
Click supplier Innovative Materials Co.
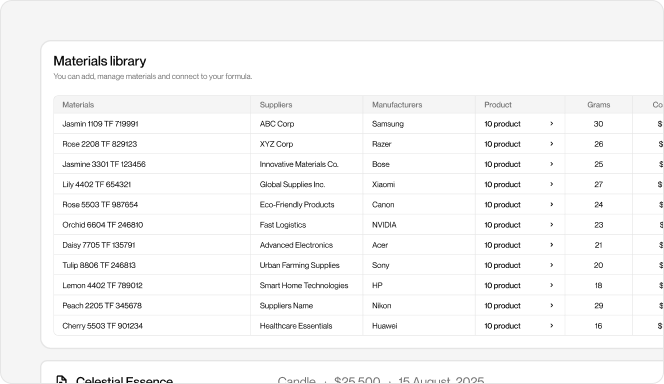point(299,164)
